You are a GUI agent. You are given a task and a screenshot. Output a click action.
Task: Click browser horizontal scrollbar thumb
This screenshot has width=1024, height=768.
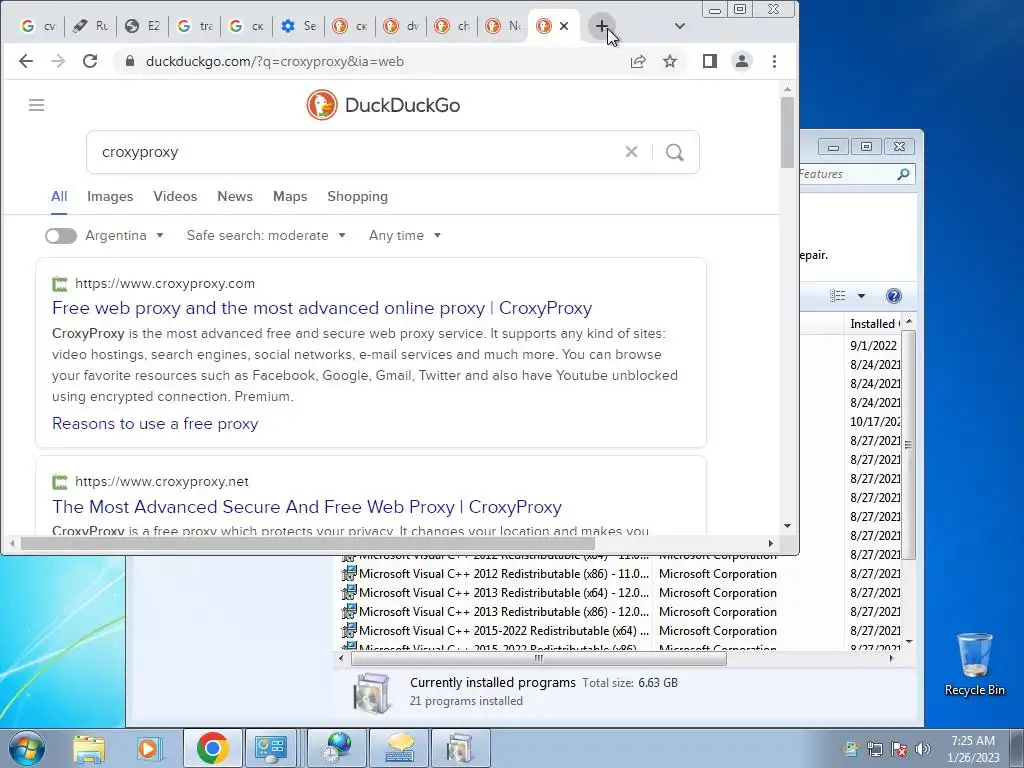(308, 543)
